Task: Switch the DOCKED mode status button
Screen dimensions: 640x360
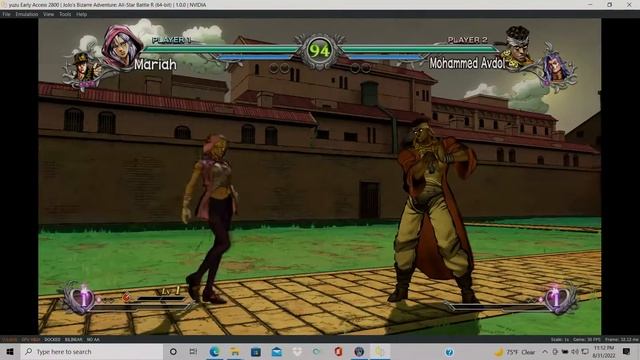Action: pos(52,340)
